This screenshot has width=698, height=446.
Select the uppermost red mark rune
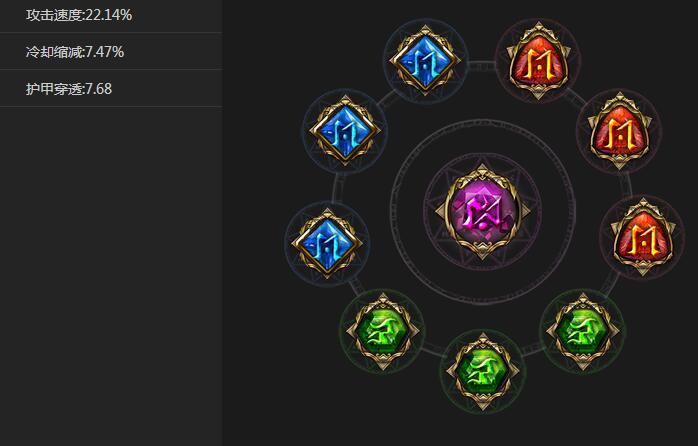pyautogui.click(x=538, y=61)
